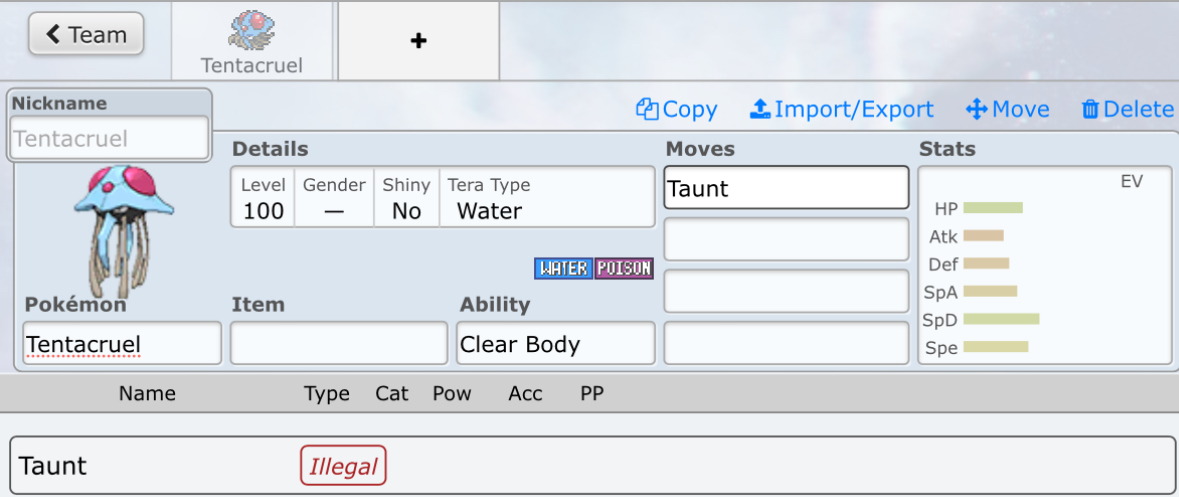The width and height of the screenshot is (1179, 497).
Task: Click the POISON type badge
Action: coord(624,268)
